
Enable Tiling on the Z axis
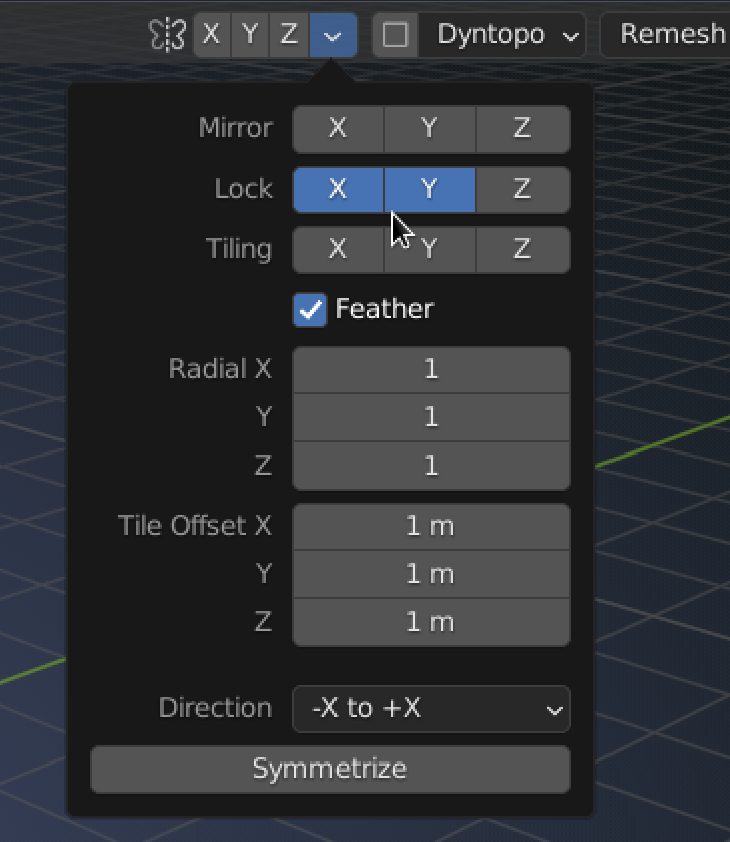coord(522,249)
